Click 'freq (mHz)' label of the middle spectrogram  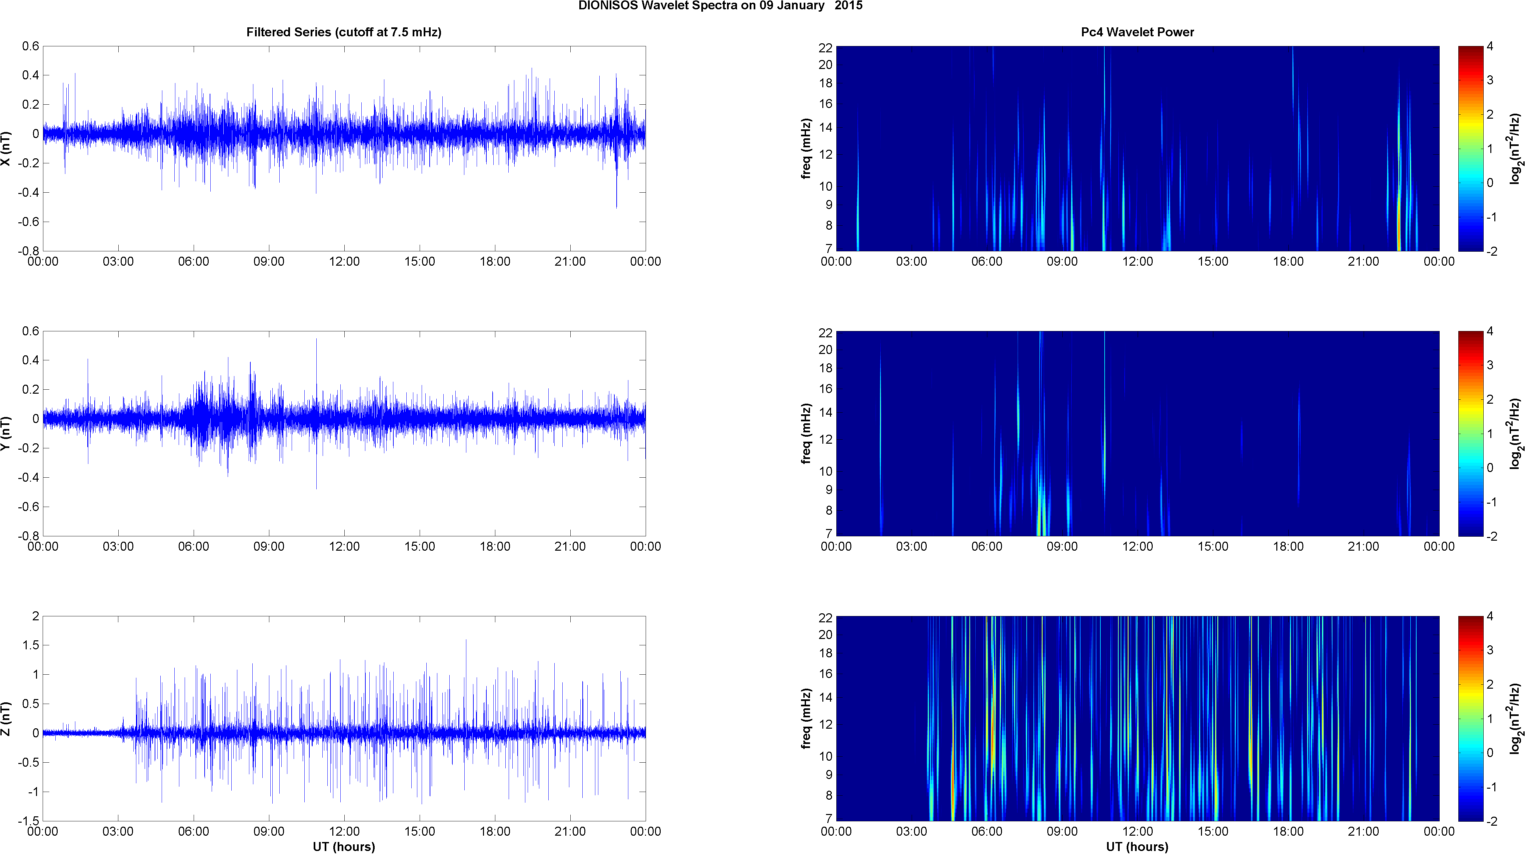pos(806,433)
